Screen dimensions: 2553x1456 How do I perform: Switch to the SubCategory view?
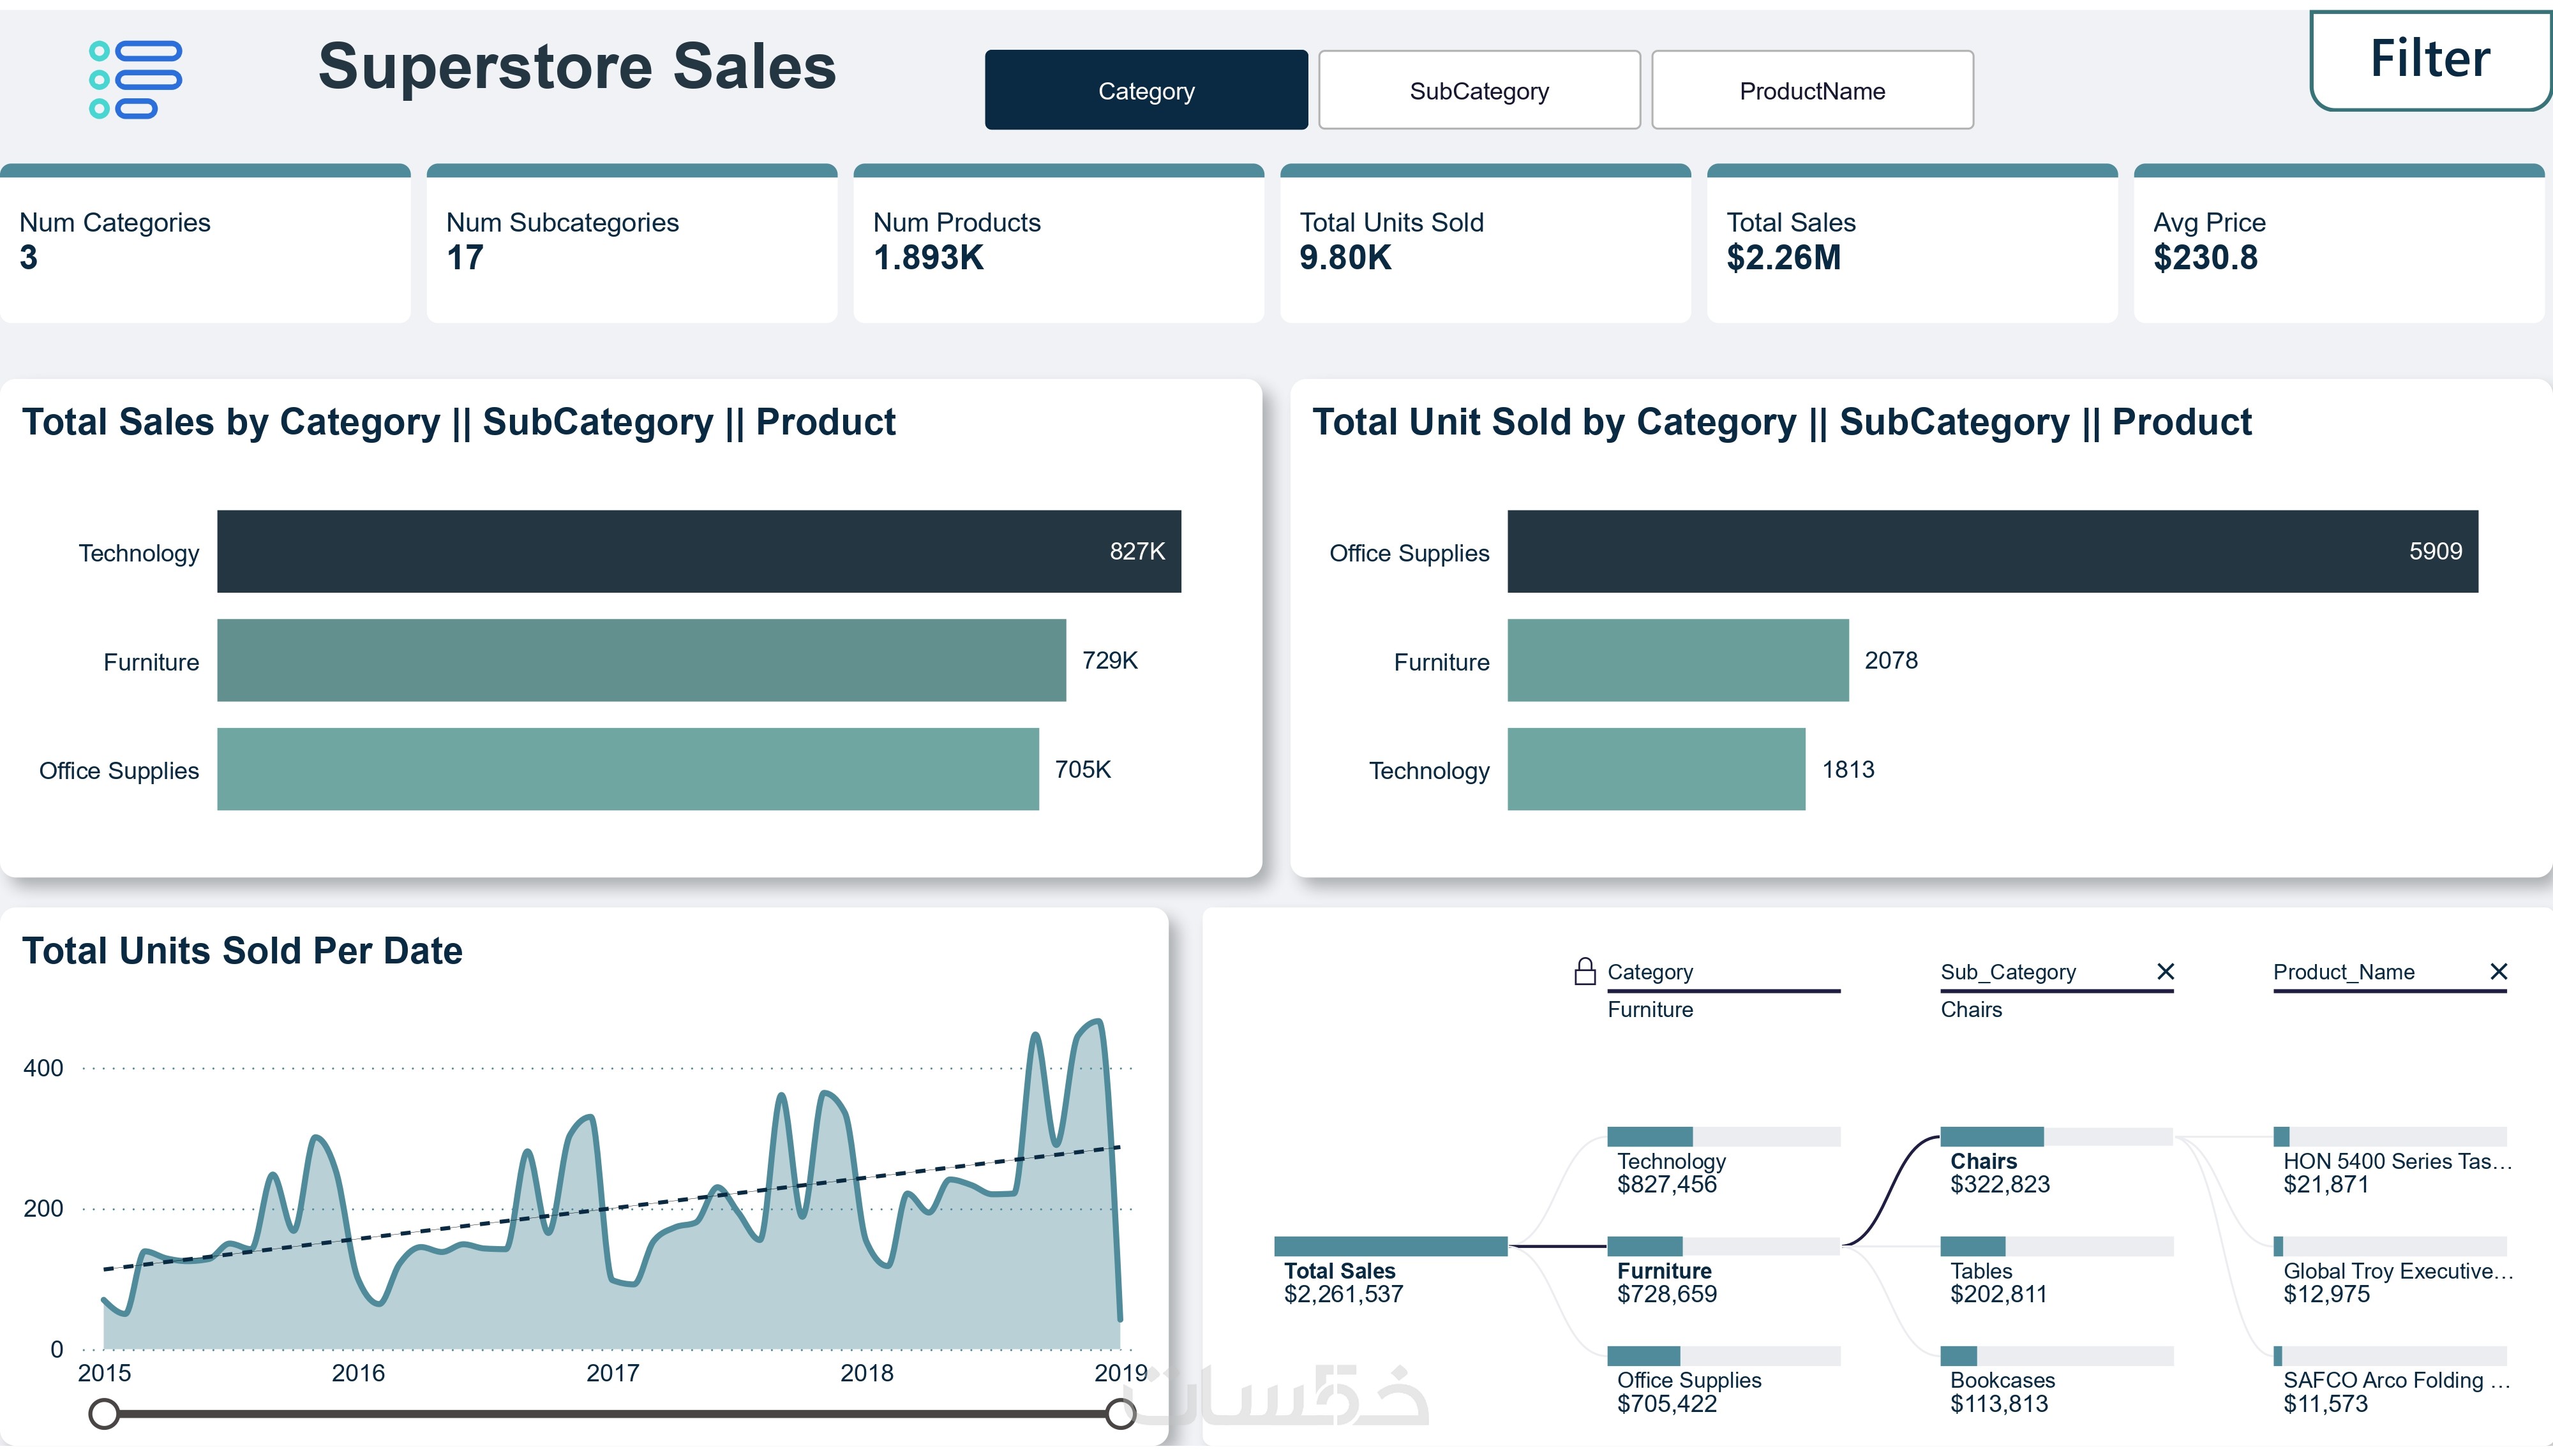1478,90
